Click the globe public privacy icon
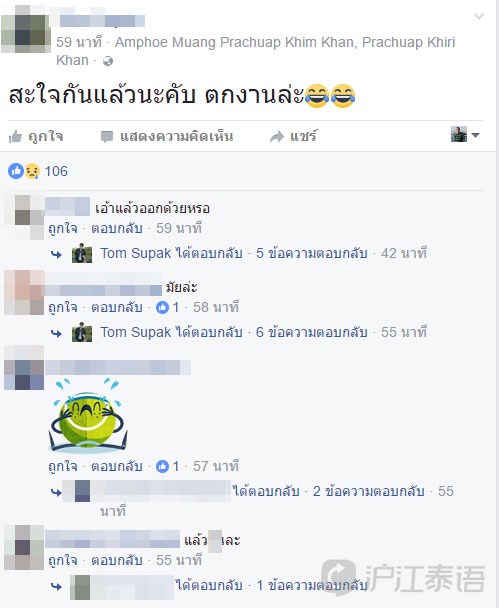This screenshot has width=499, height=608. [108, 61]
